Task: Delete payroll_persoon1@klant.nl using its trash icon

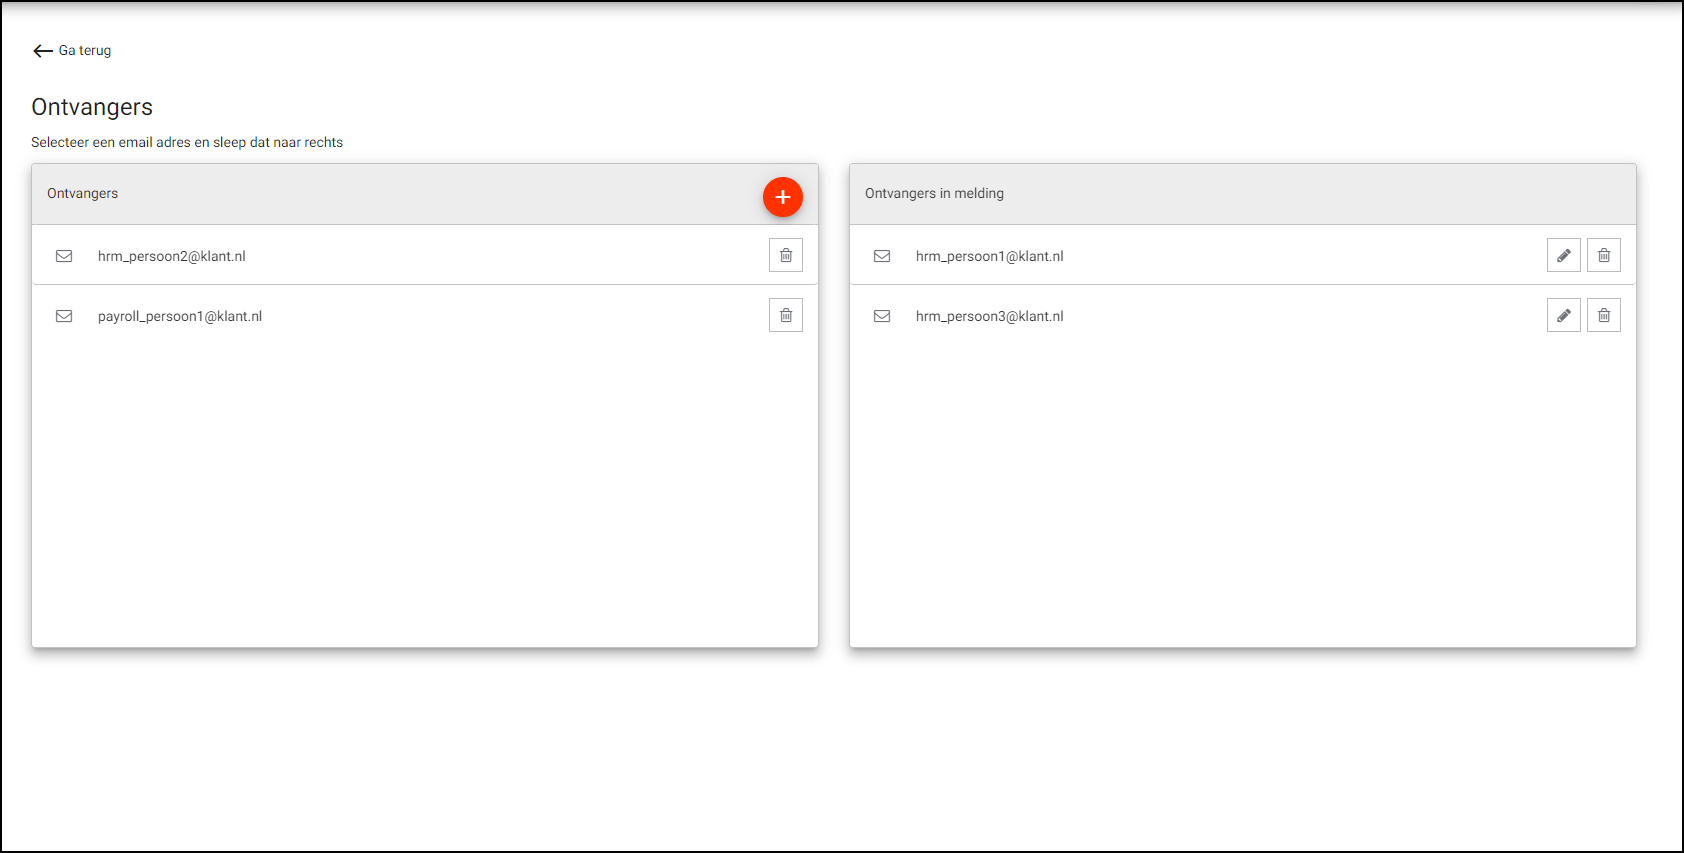Action: 785,316
